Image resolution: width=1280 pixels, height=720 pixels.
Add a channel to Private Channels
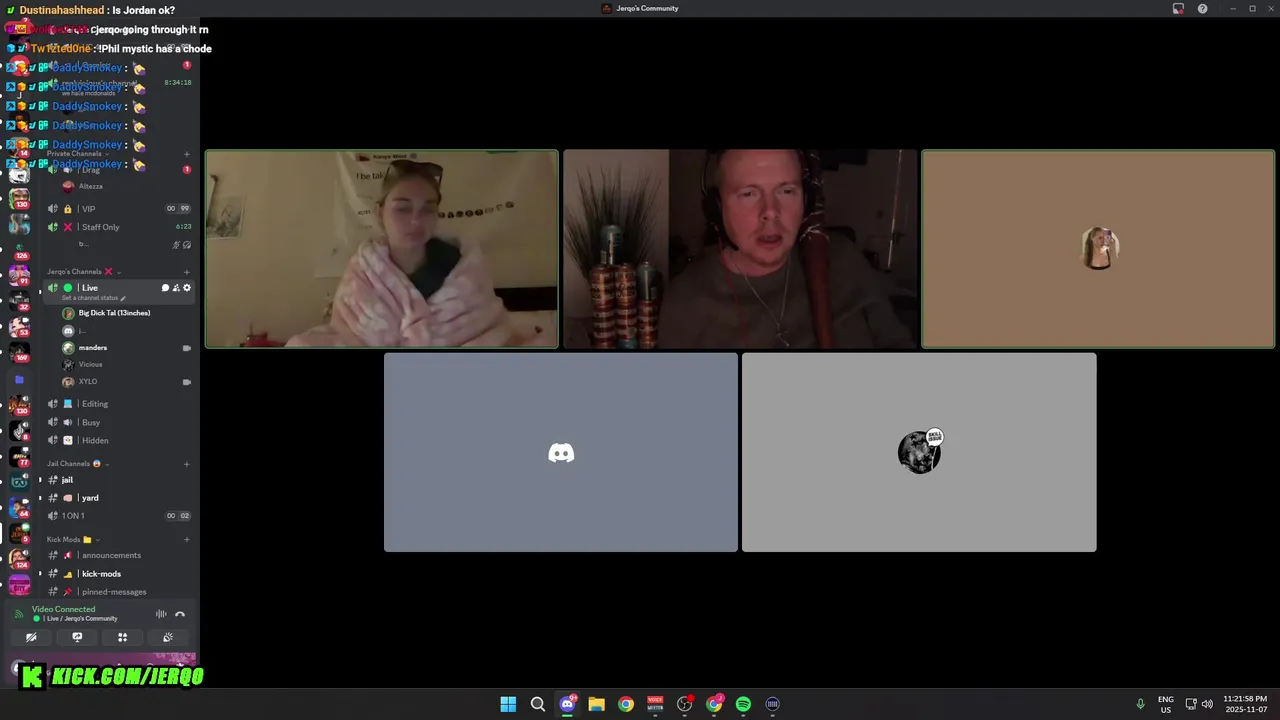coord(187,154)
